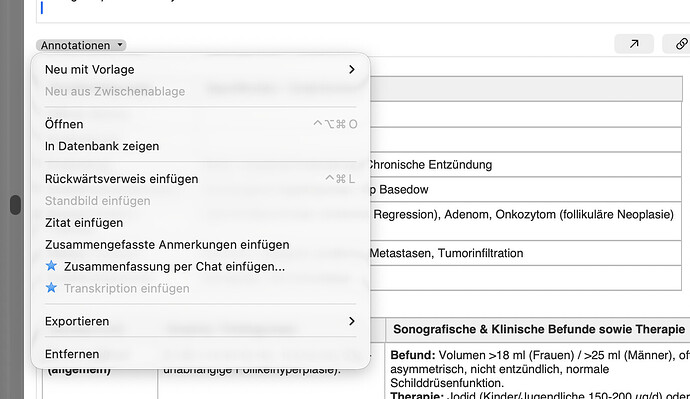Choose Öffnen from the menu
The height and width of the screenshot is (399, 690).
pos(200,124)
